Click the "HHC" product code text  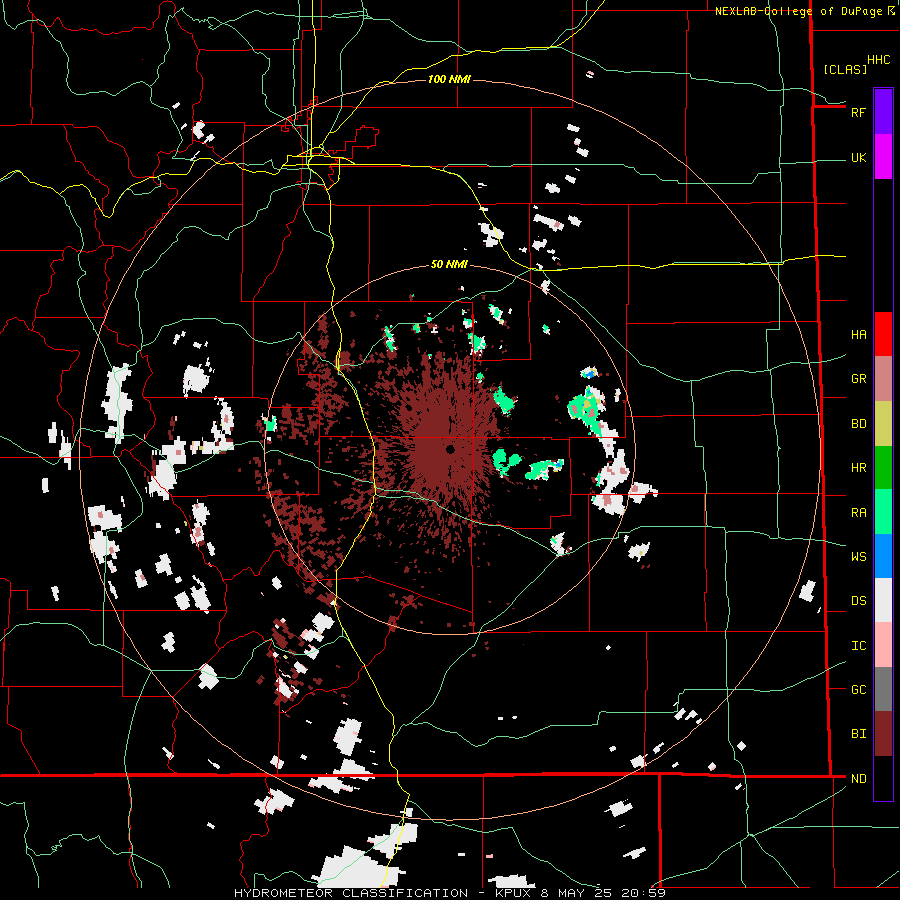point(879,60)
